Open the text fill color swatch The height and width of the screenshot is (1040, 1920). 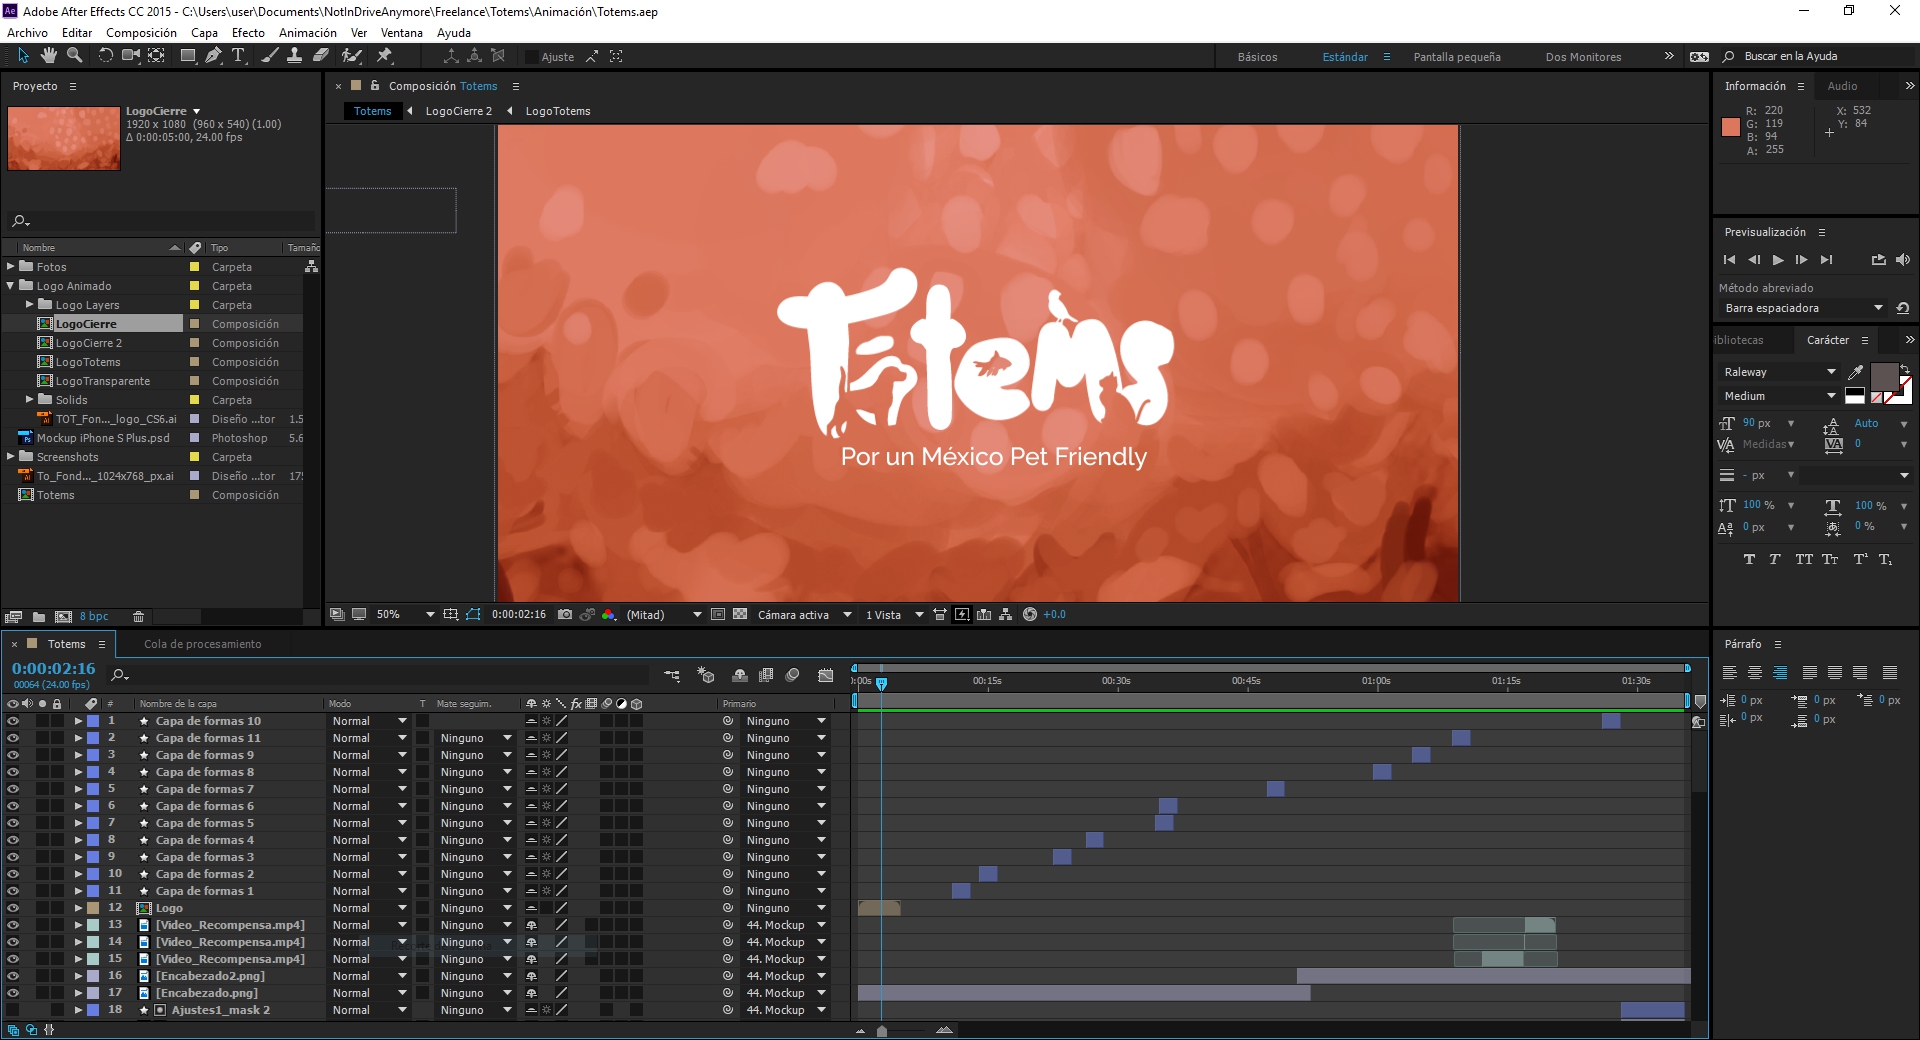(x=1884, y=377)
